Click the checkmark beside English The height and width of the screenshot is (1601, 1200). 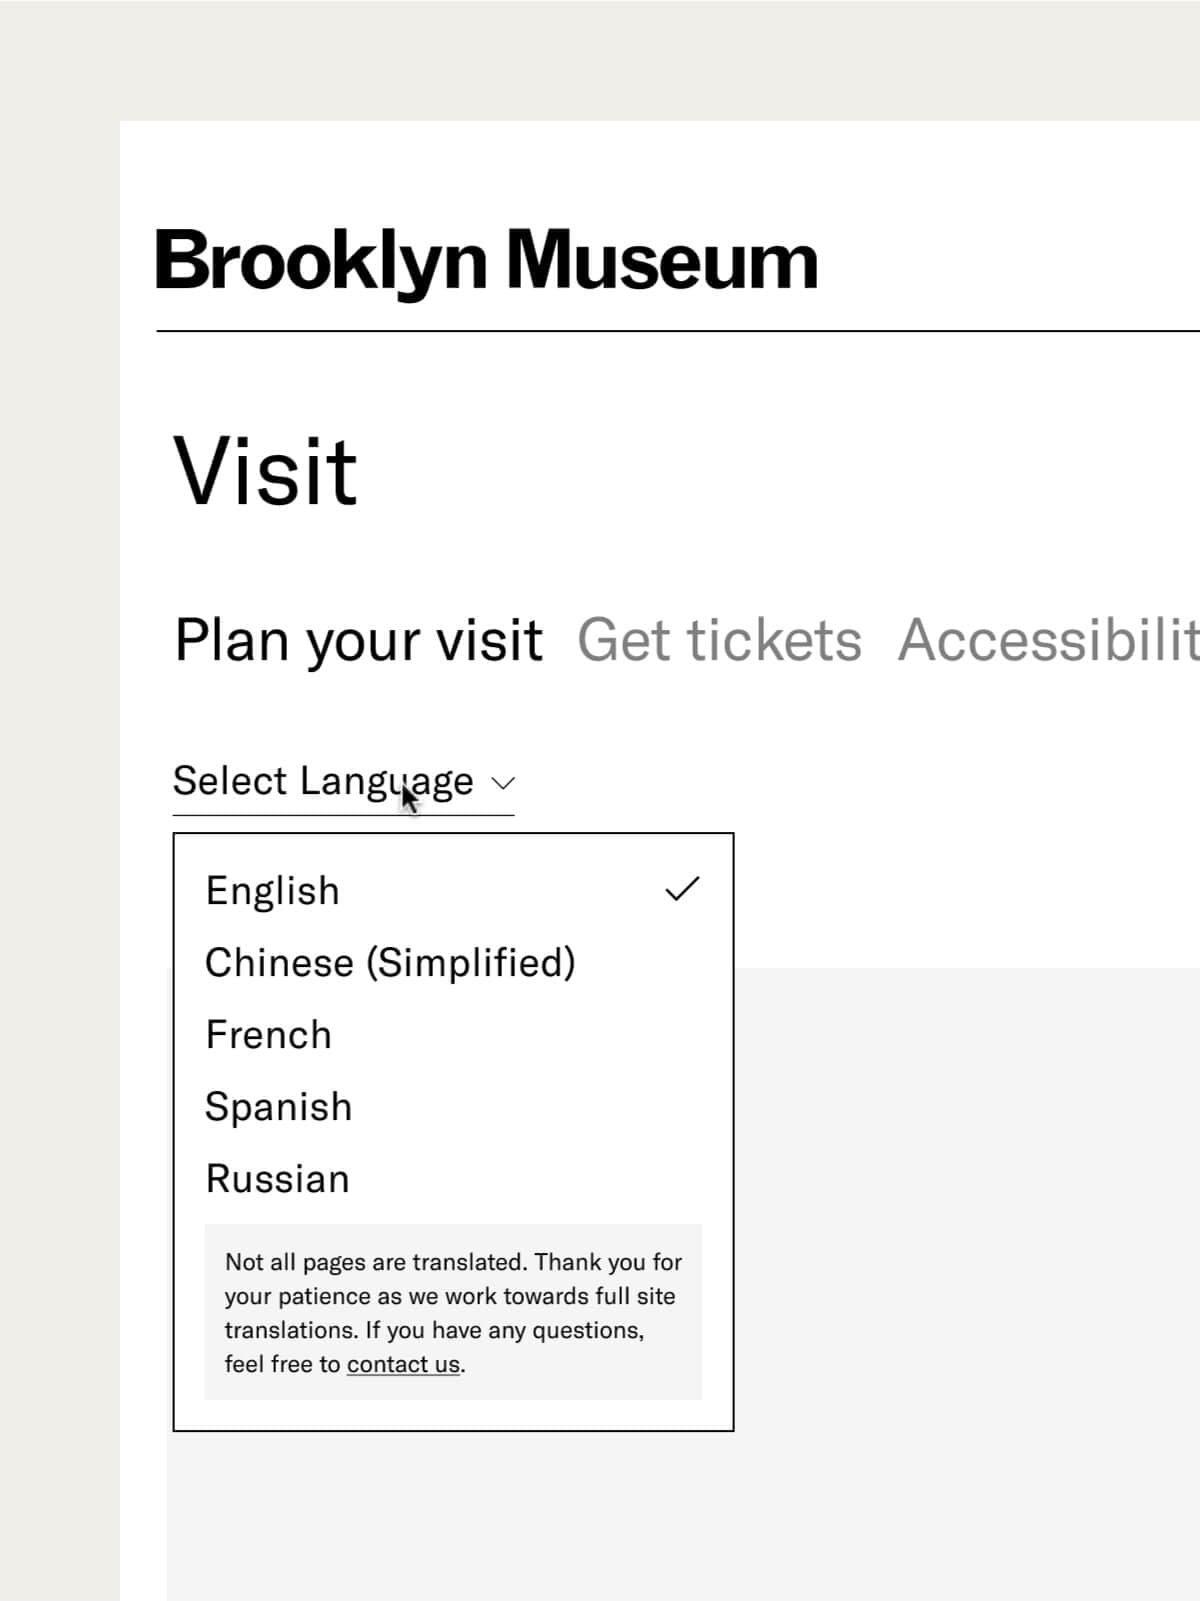682,889
